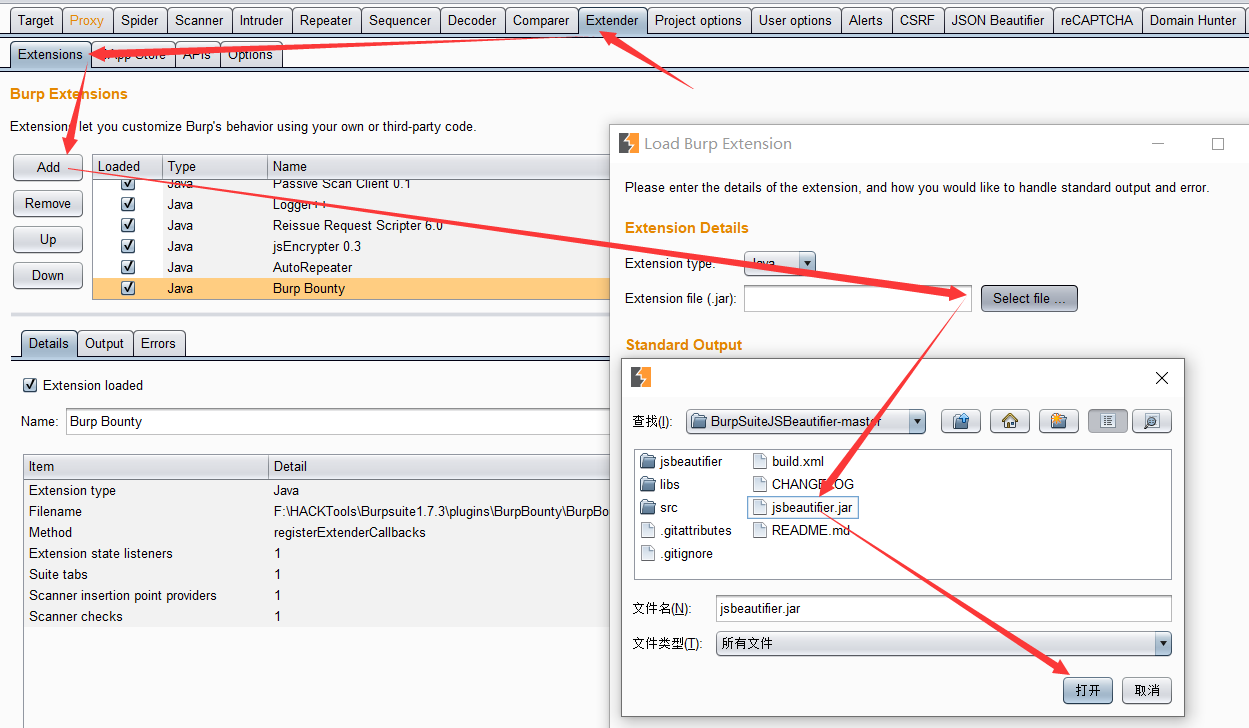Screen dimensions: 1249x728
Task: Uncheck the Extension loaded checkbox
Action: point(30,385)
